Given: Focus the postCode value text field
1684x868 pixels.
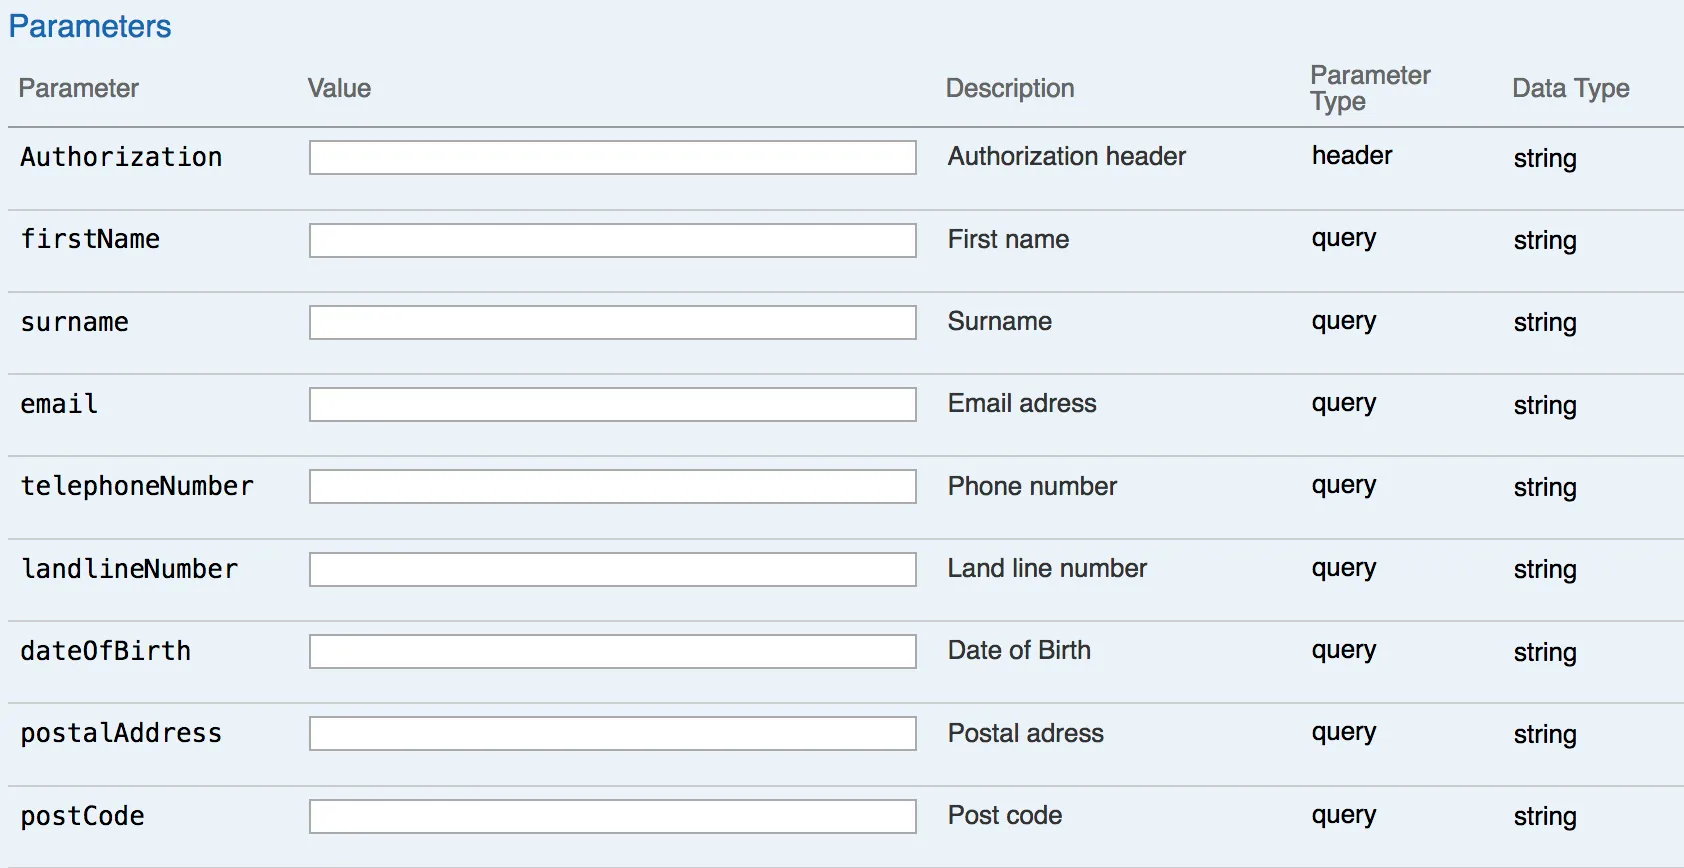Looking at the screenshot, I should pyautogui.click(x=612, y=816).
